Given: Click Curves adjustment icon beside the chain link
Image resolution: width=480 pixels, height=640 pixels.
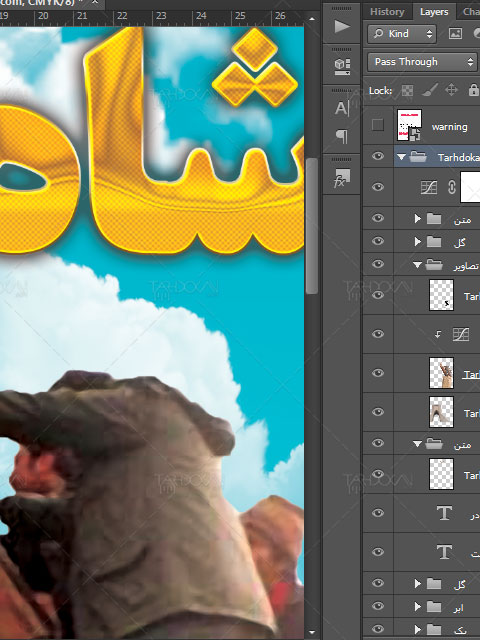Looking at the screenshot, I should coord(429,187).
